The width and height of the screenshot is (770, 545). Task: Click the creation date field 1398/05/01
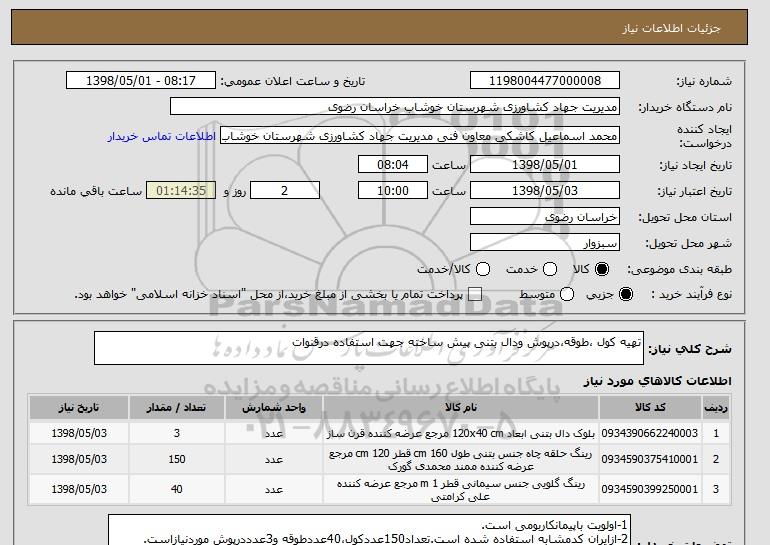[x=545, y=164]
